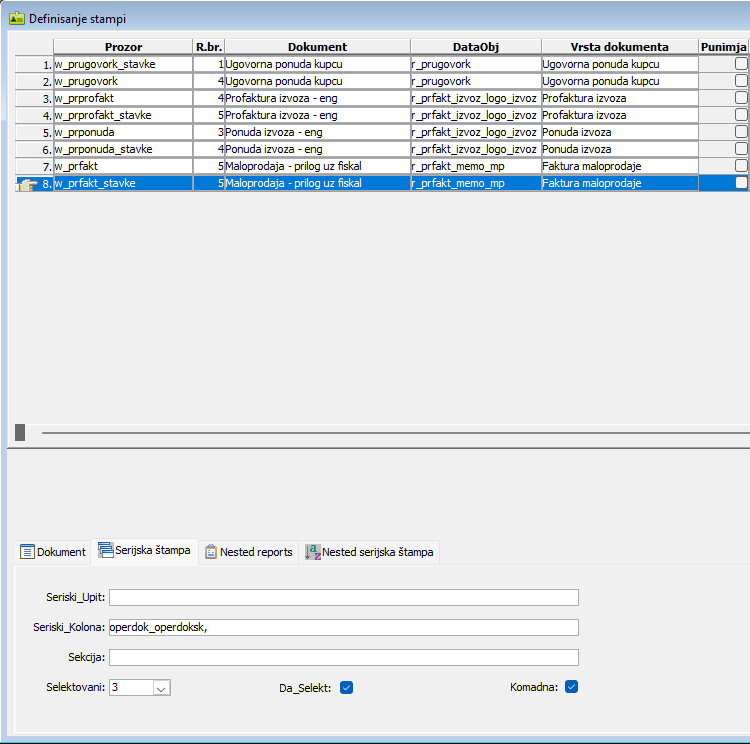The height and width of the screenshot is (744, 750).
Task: Click the pointing hand row indicator icon
Action: point(27,184)
